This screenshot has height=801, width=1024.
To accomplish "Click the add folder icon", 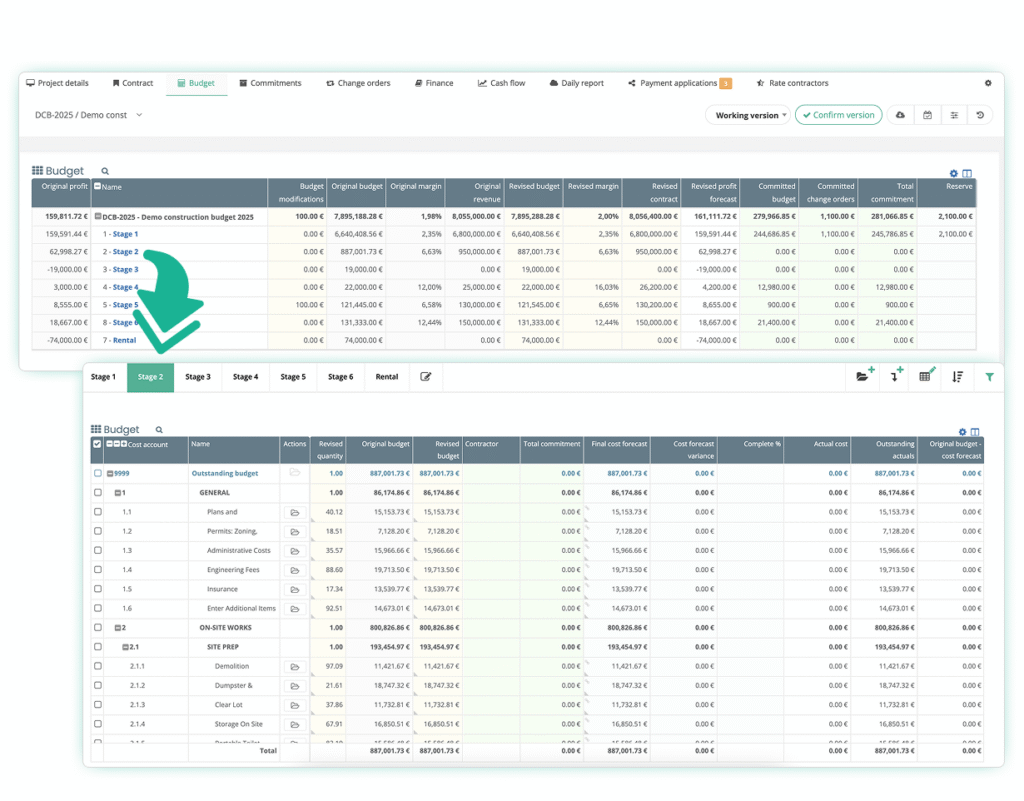I will point(865,375).
